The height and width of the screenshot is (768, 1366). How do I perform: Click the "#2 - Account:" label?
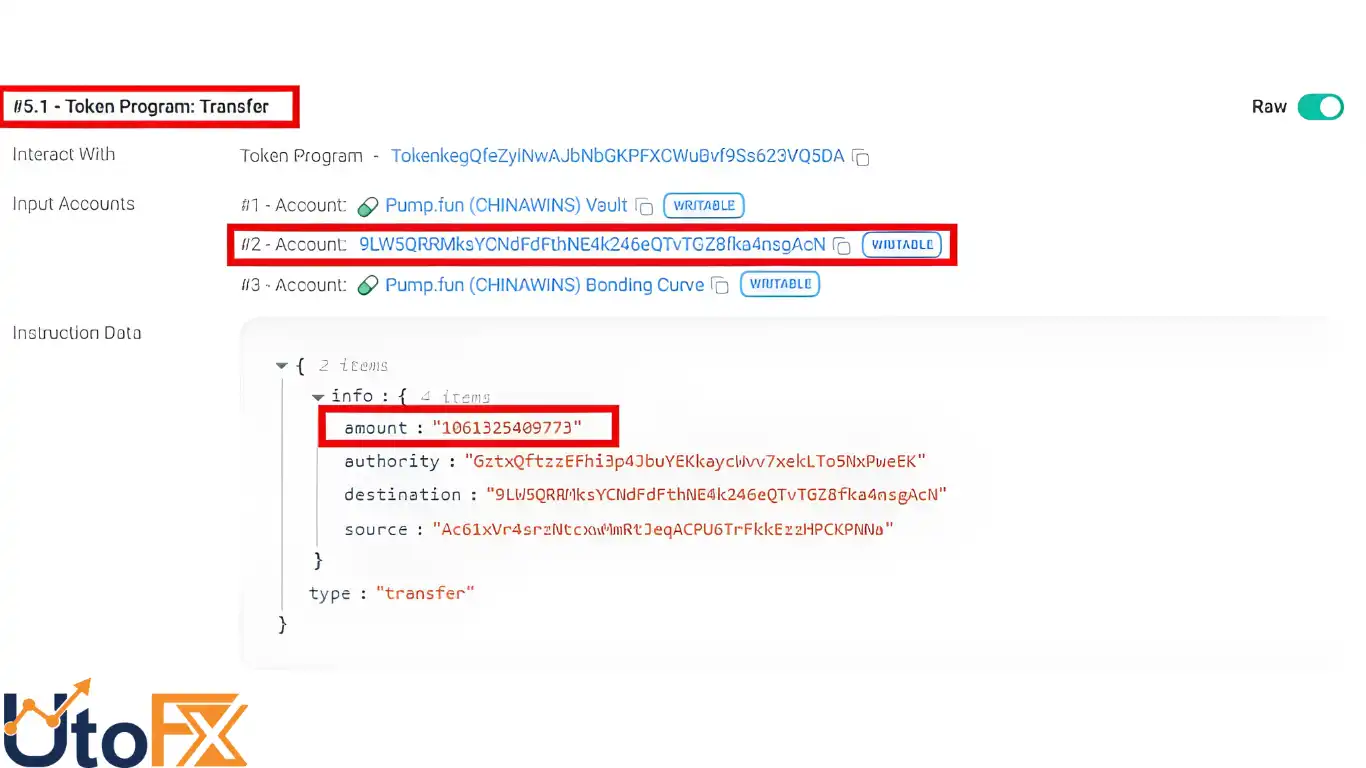tap(293, 244)
